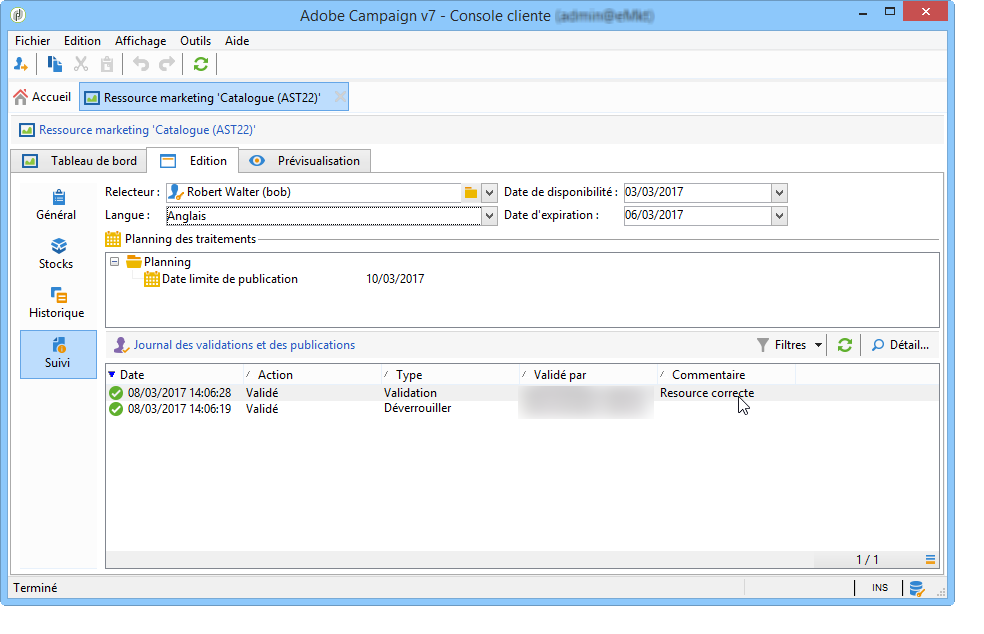984x634 pixels.
Task: Click the Ressource marketing 'Catalogue (AST22)' breadcrumb link
Action: click(x=147, y=130)
